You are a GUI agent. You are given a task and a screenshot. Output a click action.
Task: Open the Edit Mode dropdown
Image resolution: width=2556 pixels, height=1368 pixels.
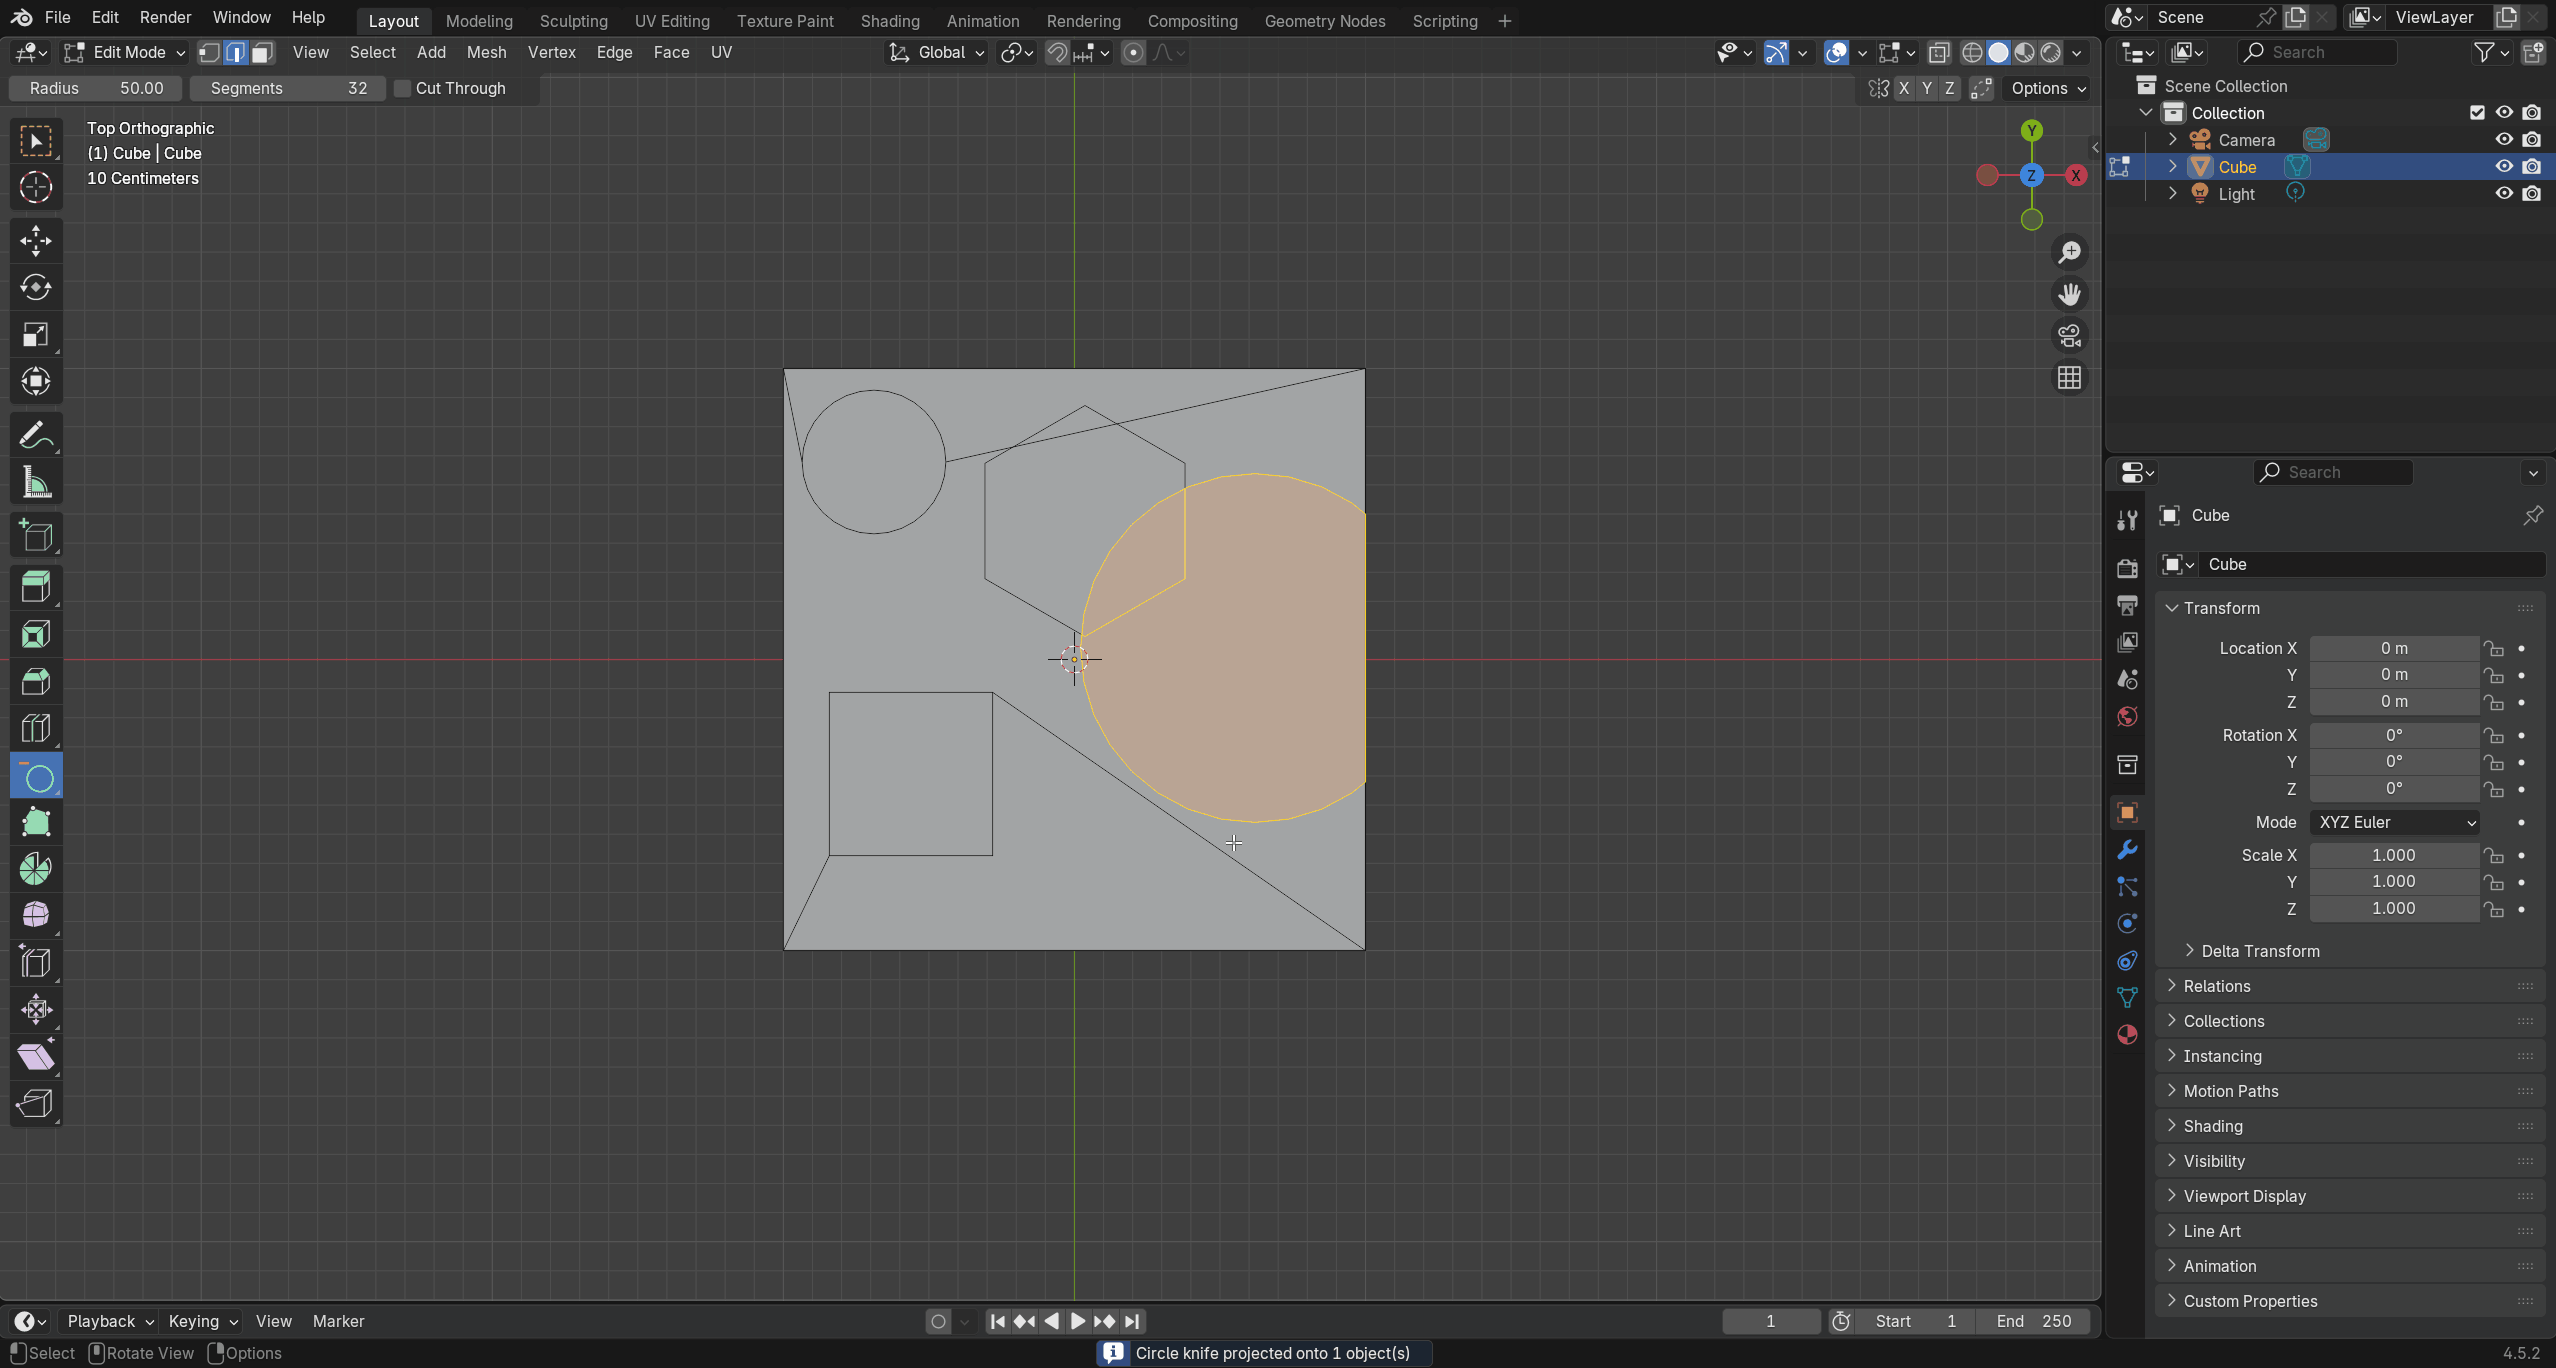124,52
